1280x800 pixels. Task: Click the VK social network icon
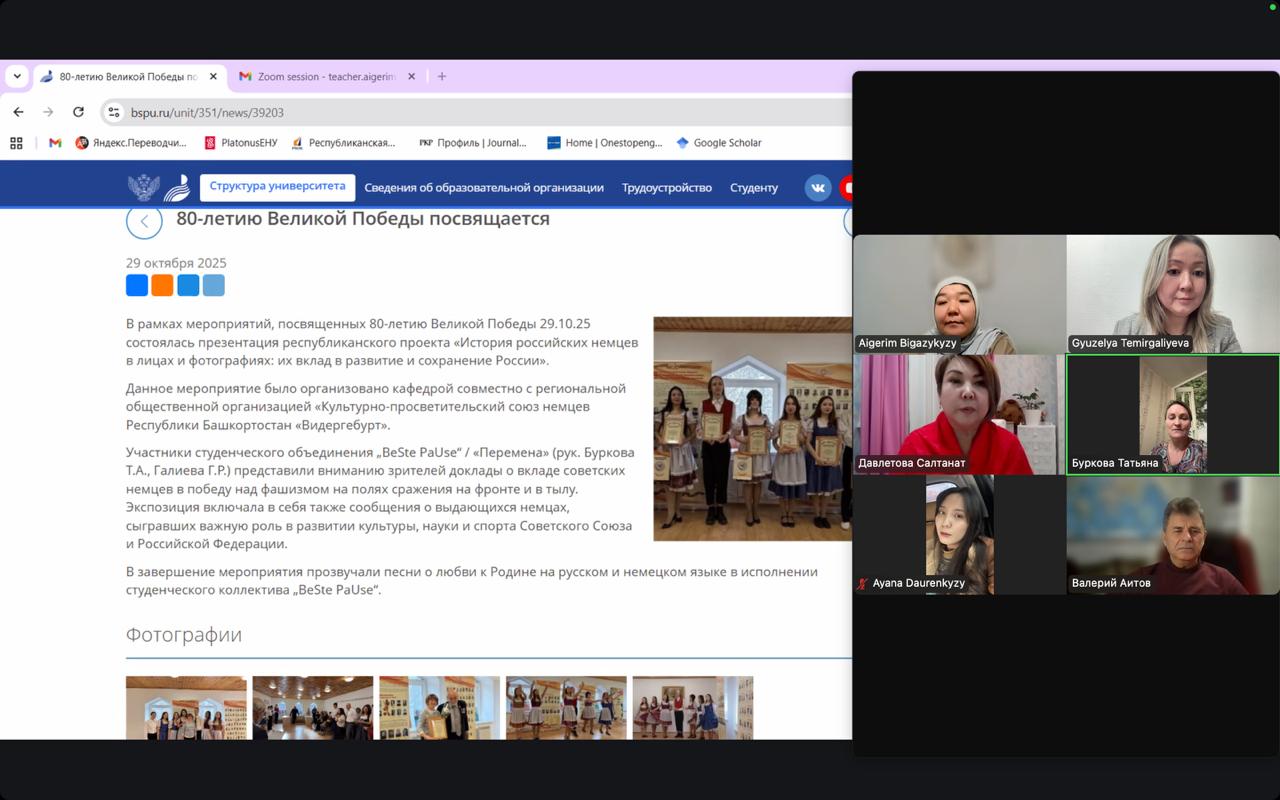point(817,187)
